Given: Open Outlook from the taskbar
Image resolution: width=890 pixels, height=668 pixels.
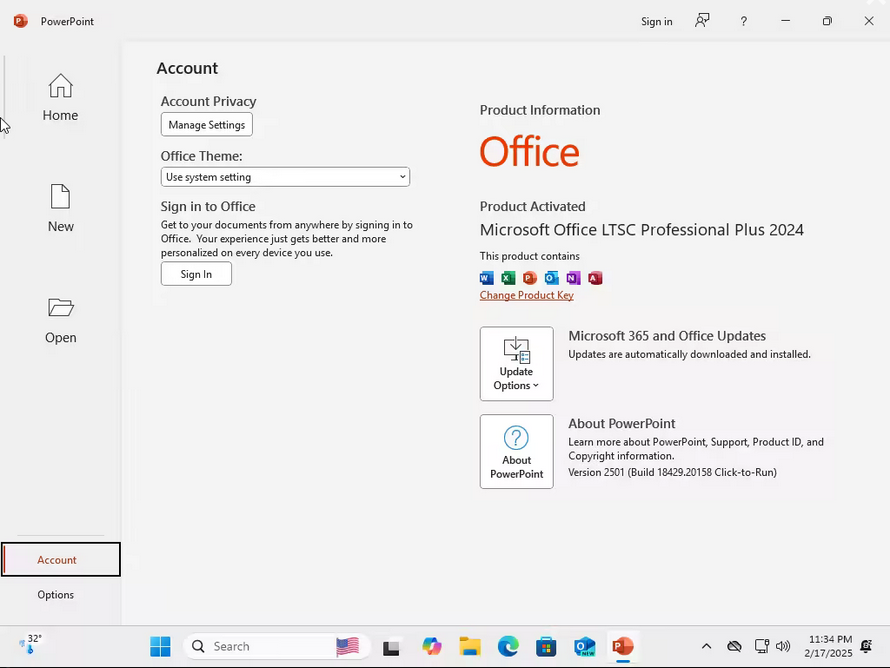Looking at the screenshot, I should 585,647.
